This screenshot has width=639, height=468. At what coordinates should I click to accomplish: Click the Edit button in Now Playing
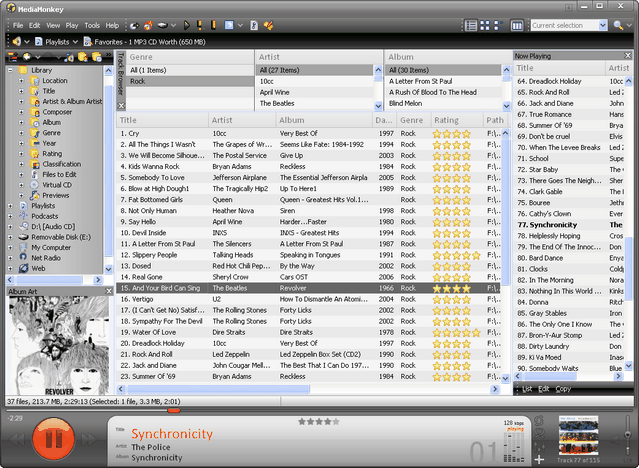click(x=544, y=389)
